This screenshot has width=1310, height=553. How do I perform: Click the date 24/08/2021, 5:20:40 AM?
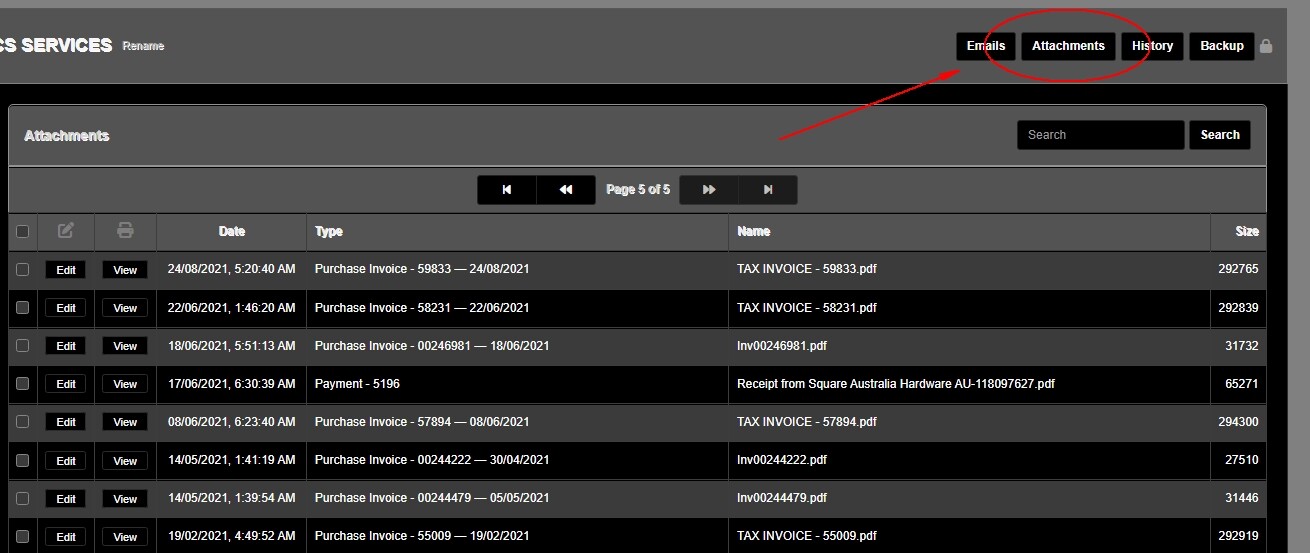pos(232,269)
